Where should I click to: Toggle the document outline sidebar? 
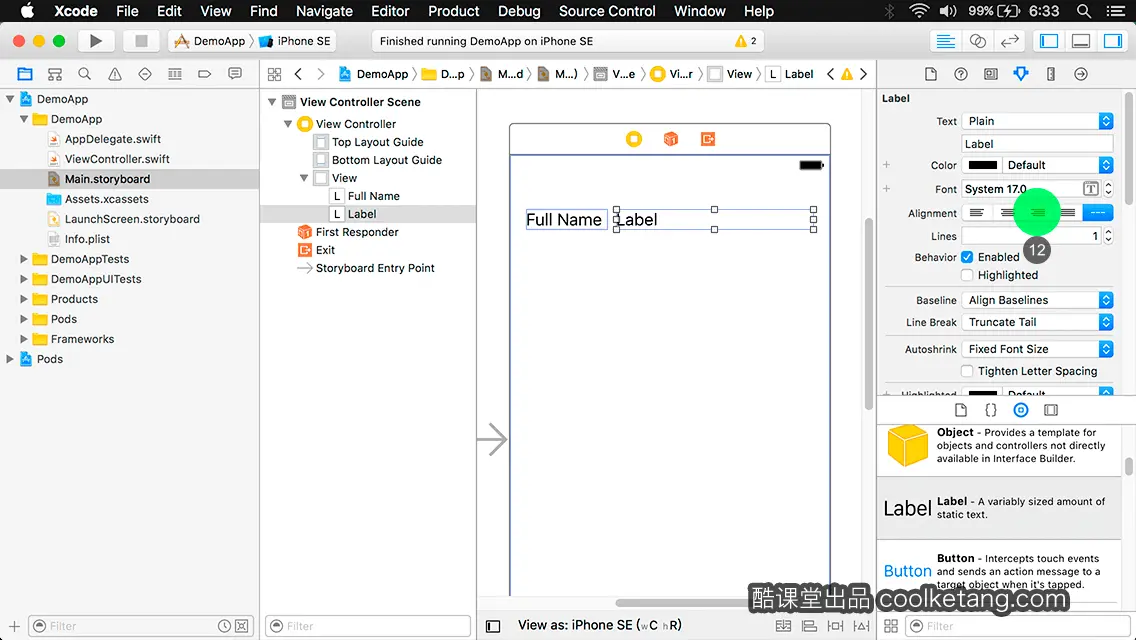pyautogui.click(x=493, y=626)
